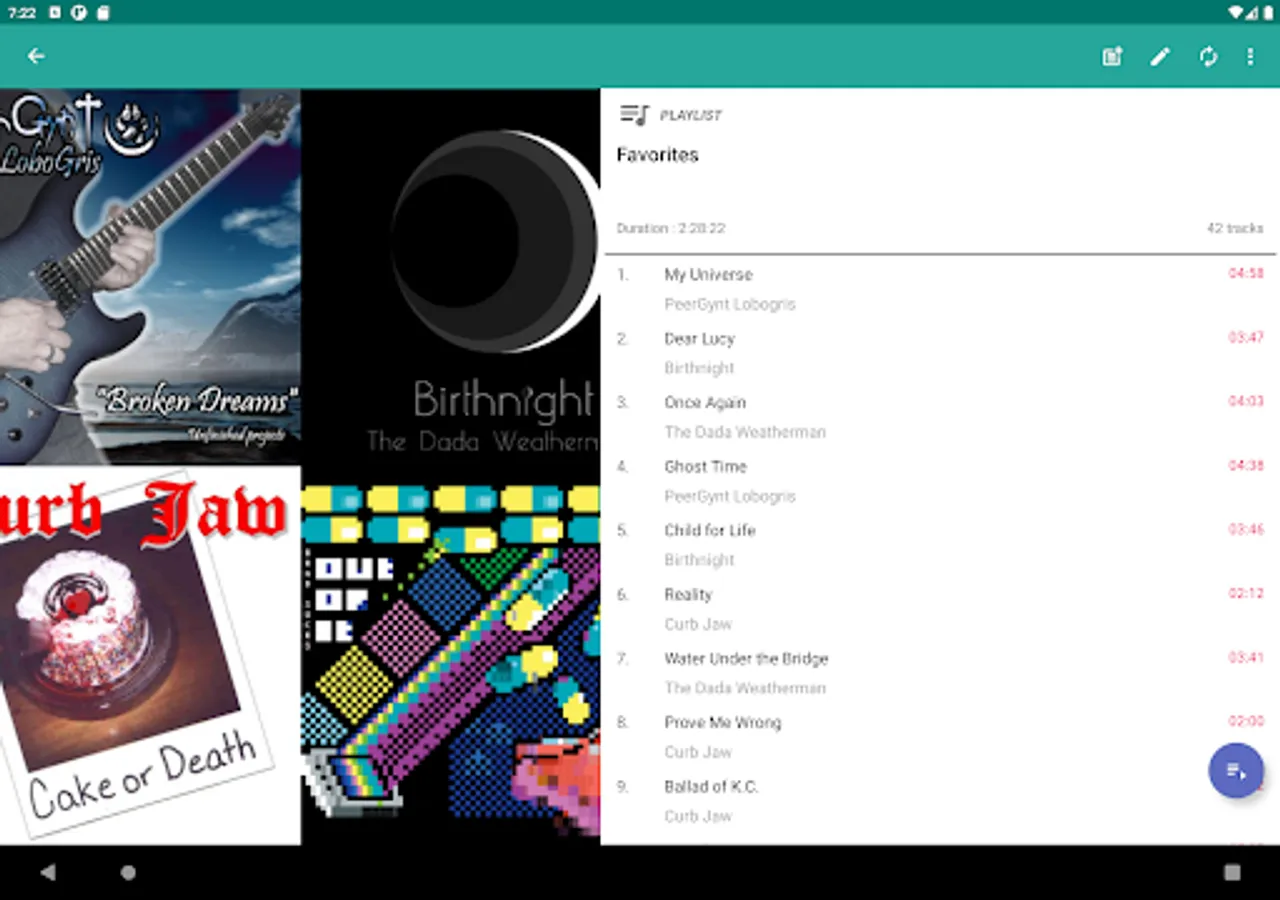The image size is (1280, 900).
Task: Tap the Android recent apps square
Action: (x=1232, y=872)
